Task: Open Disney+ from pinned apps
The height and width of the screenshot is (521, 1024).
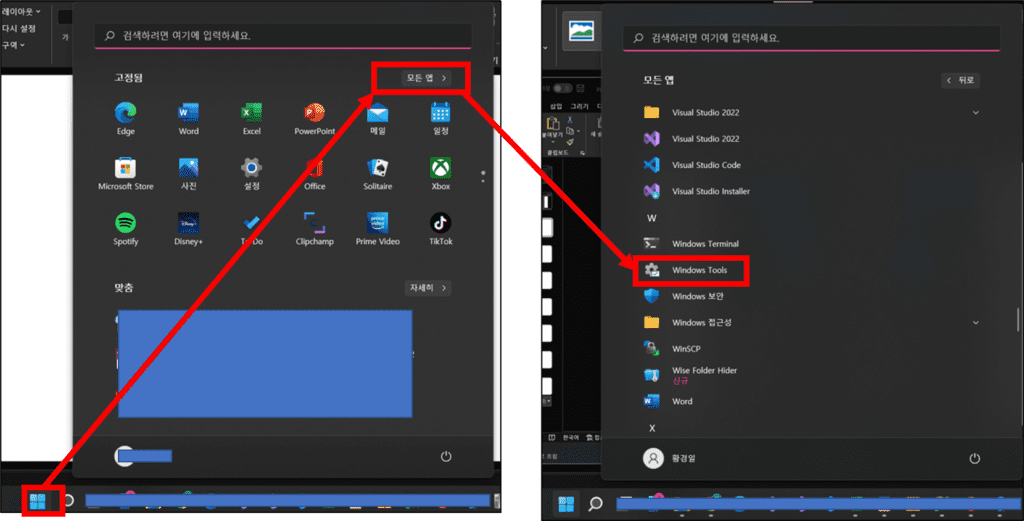Action: [x=188, y=229]
